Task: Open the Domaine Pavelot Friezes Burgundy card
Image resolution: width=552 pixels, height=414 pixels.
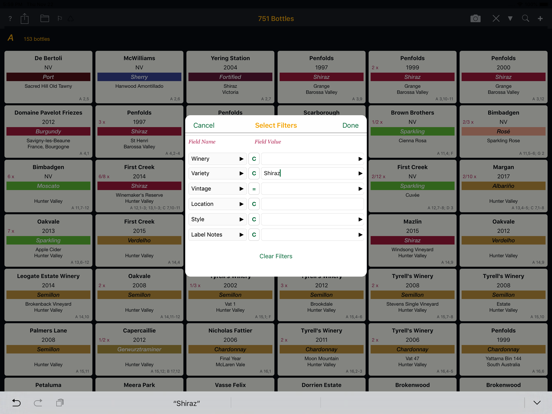Action: (x=48, y=131)
